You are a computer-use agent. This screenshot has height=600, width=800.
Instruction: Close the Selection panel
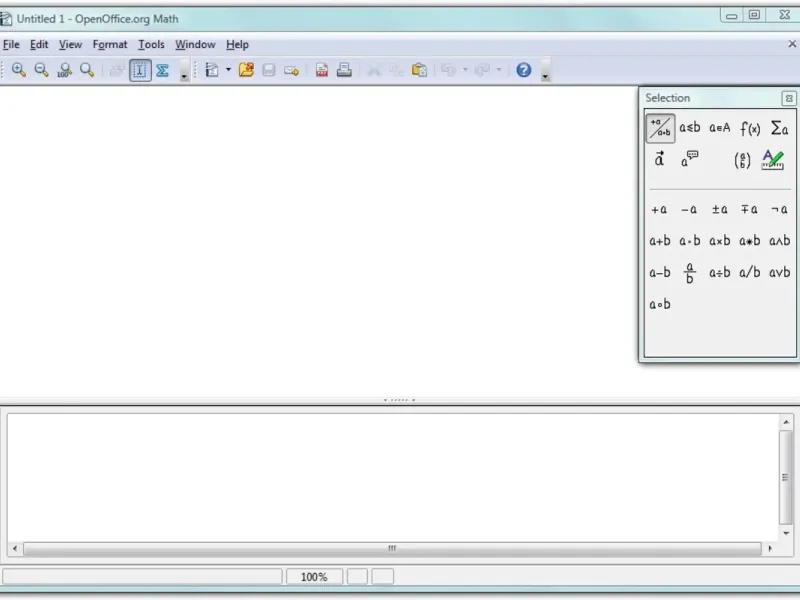point(788,98)
